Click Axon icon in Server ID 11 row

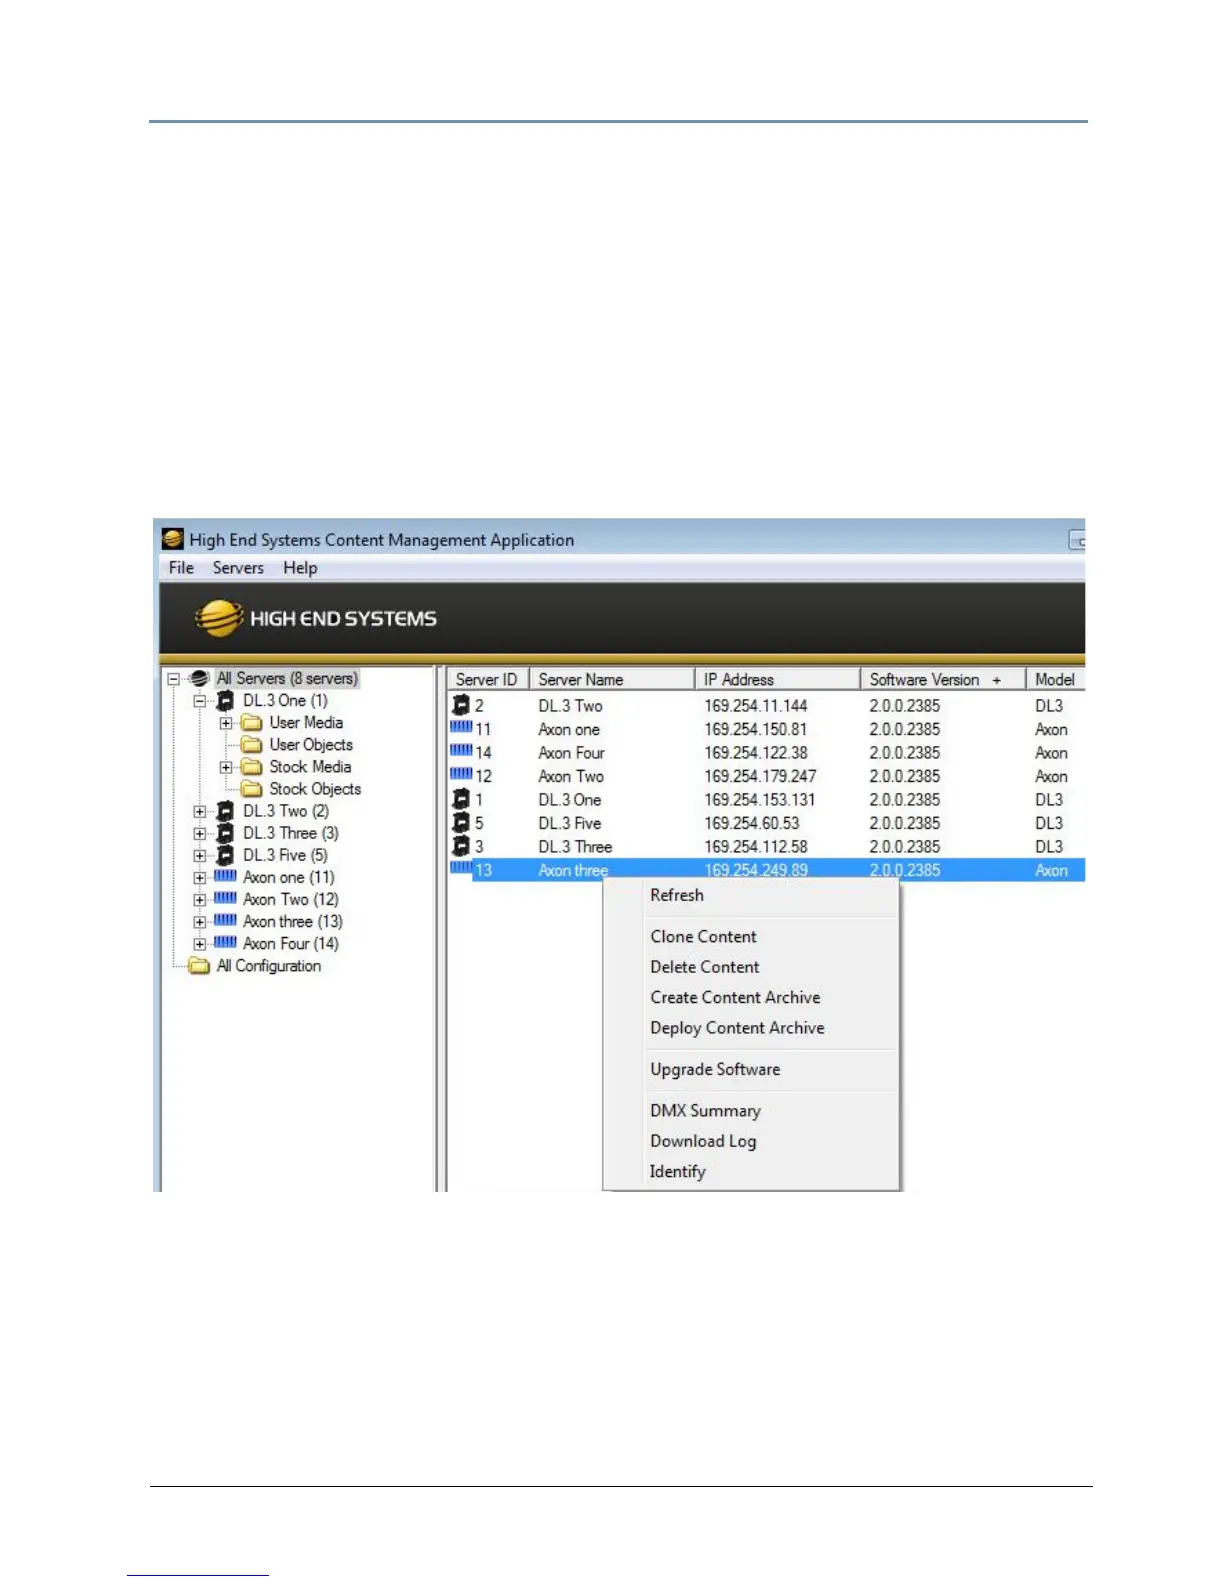click(461, 727)
